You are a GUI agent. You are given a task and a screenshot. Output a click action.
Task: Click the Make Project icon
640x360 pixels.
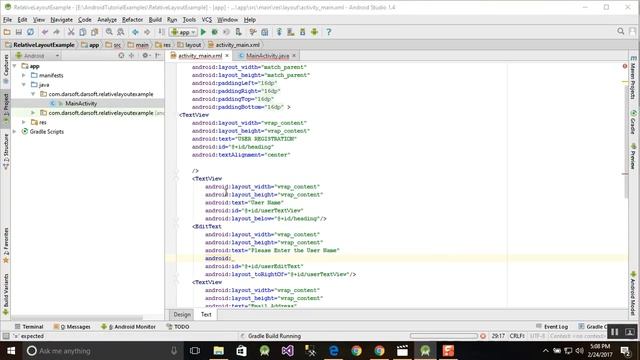[x=162, y=32]
